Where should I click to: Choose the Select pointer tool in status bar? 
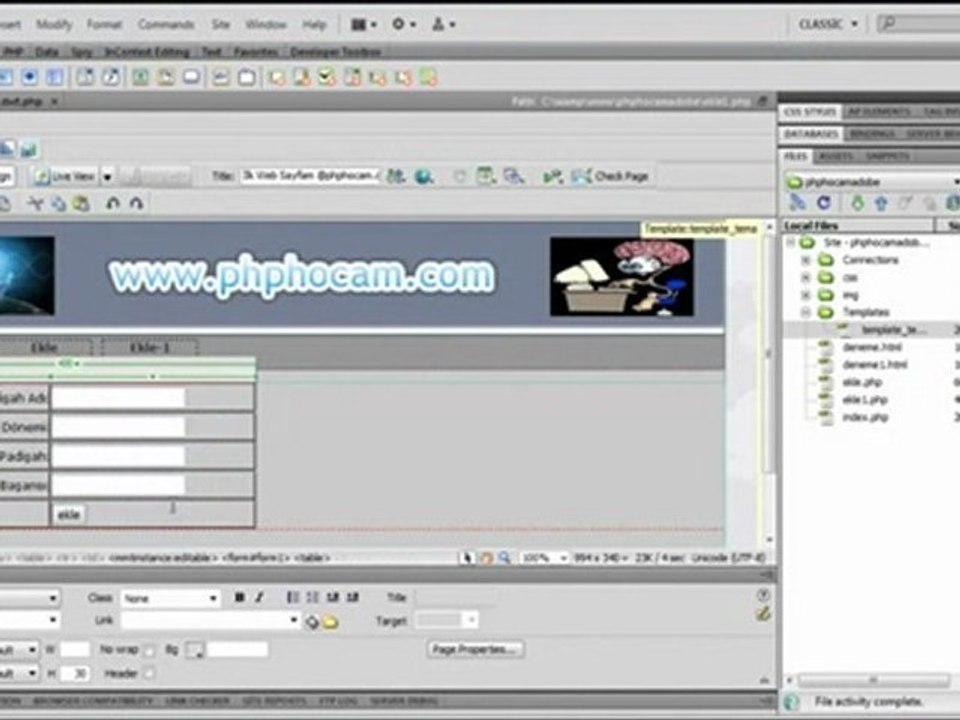[468, 558]
